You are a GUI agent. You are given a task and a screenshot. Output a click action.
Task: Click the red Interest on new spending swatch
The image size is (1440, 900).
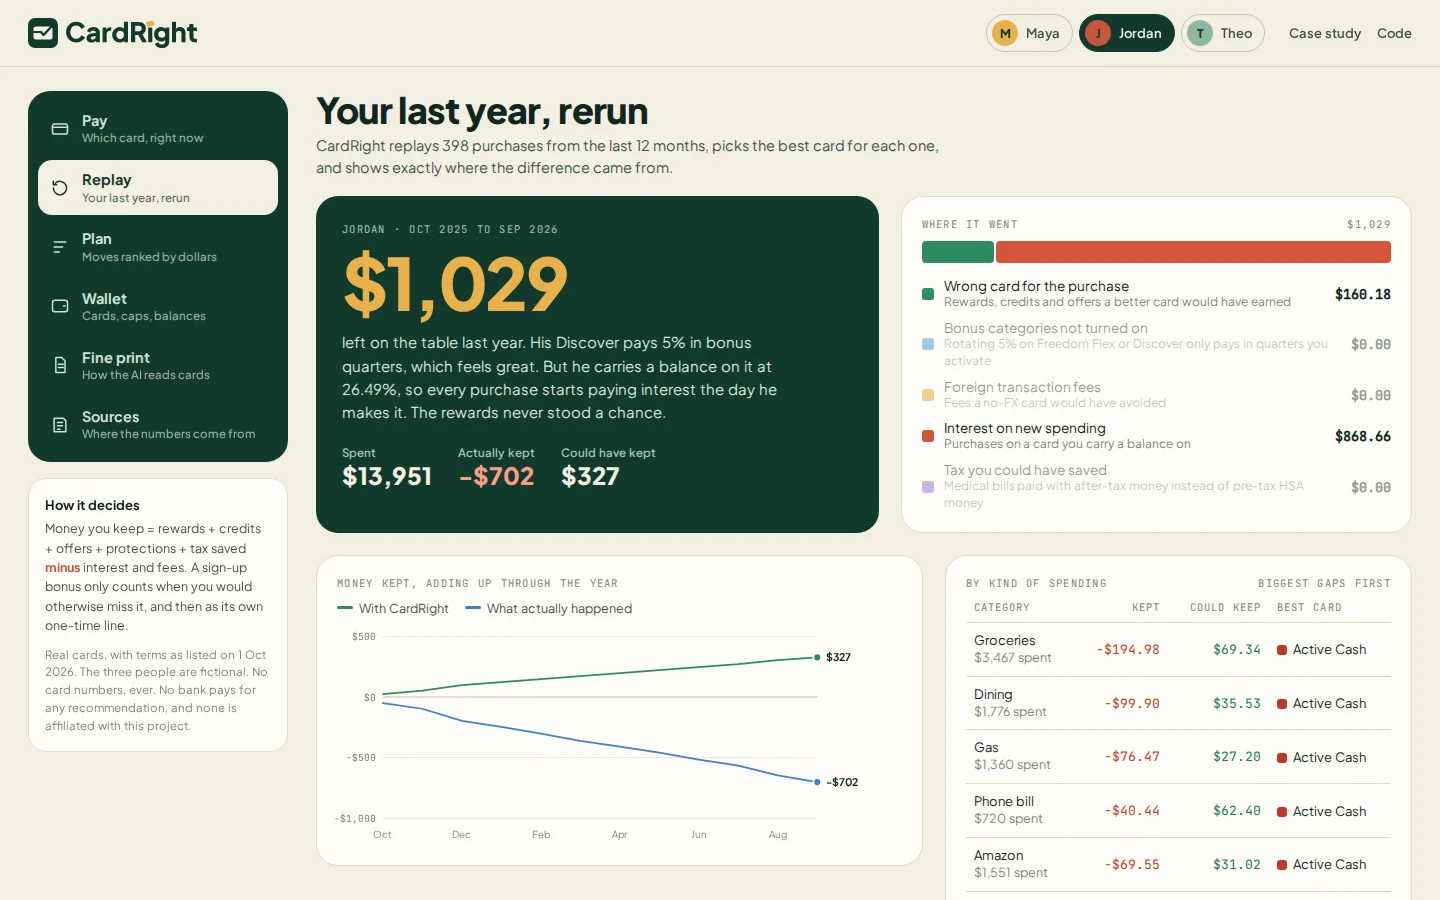928,436
